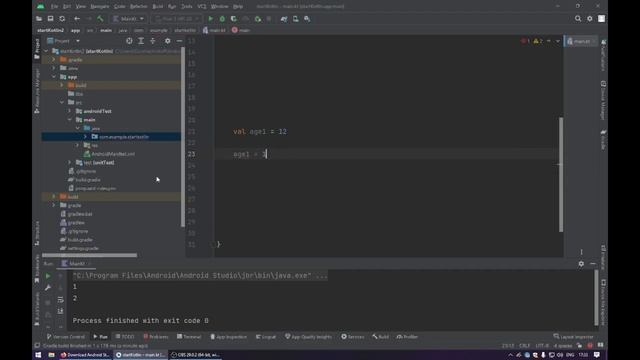
Task: Click the Project tree horizontal scrollbar
Action: click(89, 256)
